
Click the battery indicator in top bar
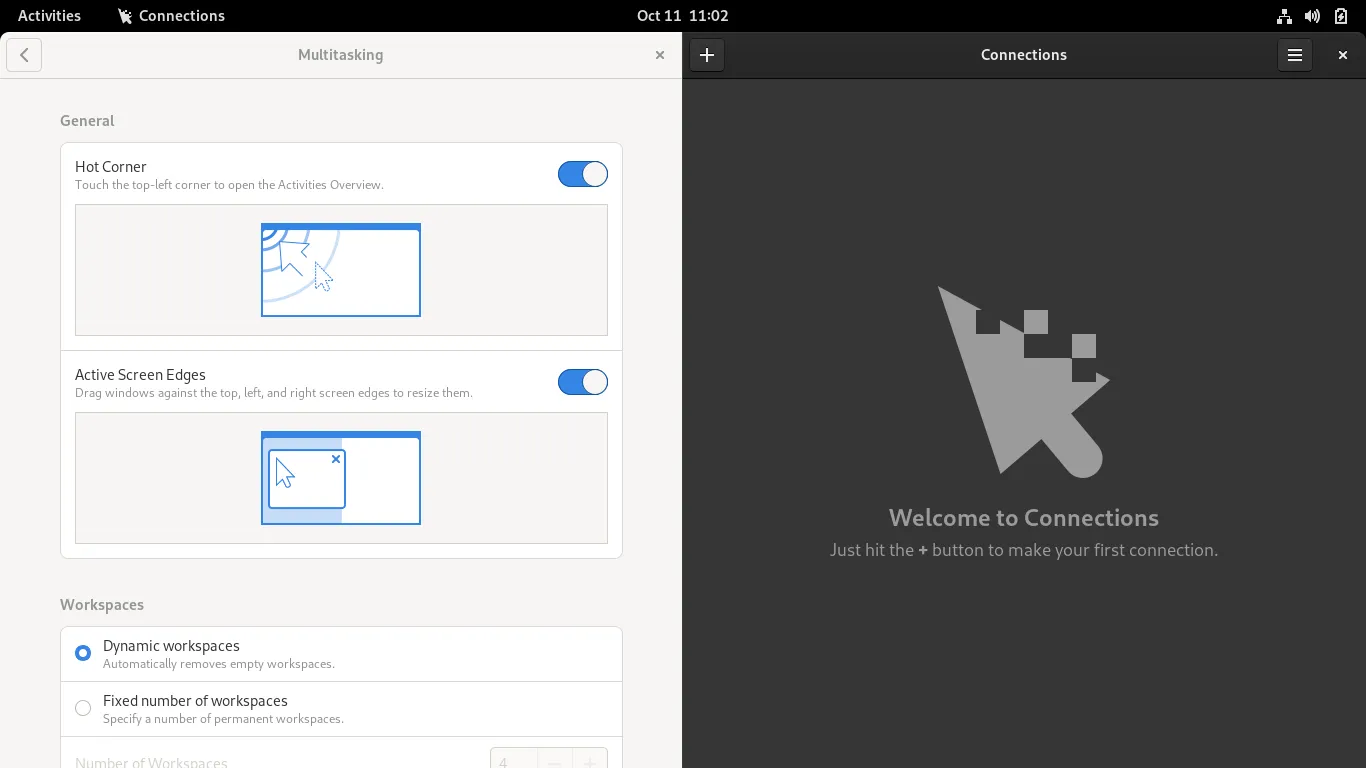(x=1341, y=16)
